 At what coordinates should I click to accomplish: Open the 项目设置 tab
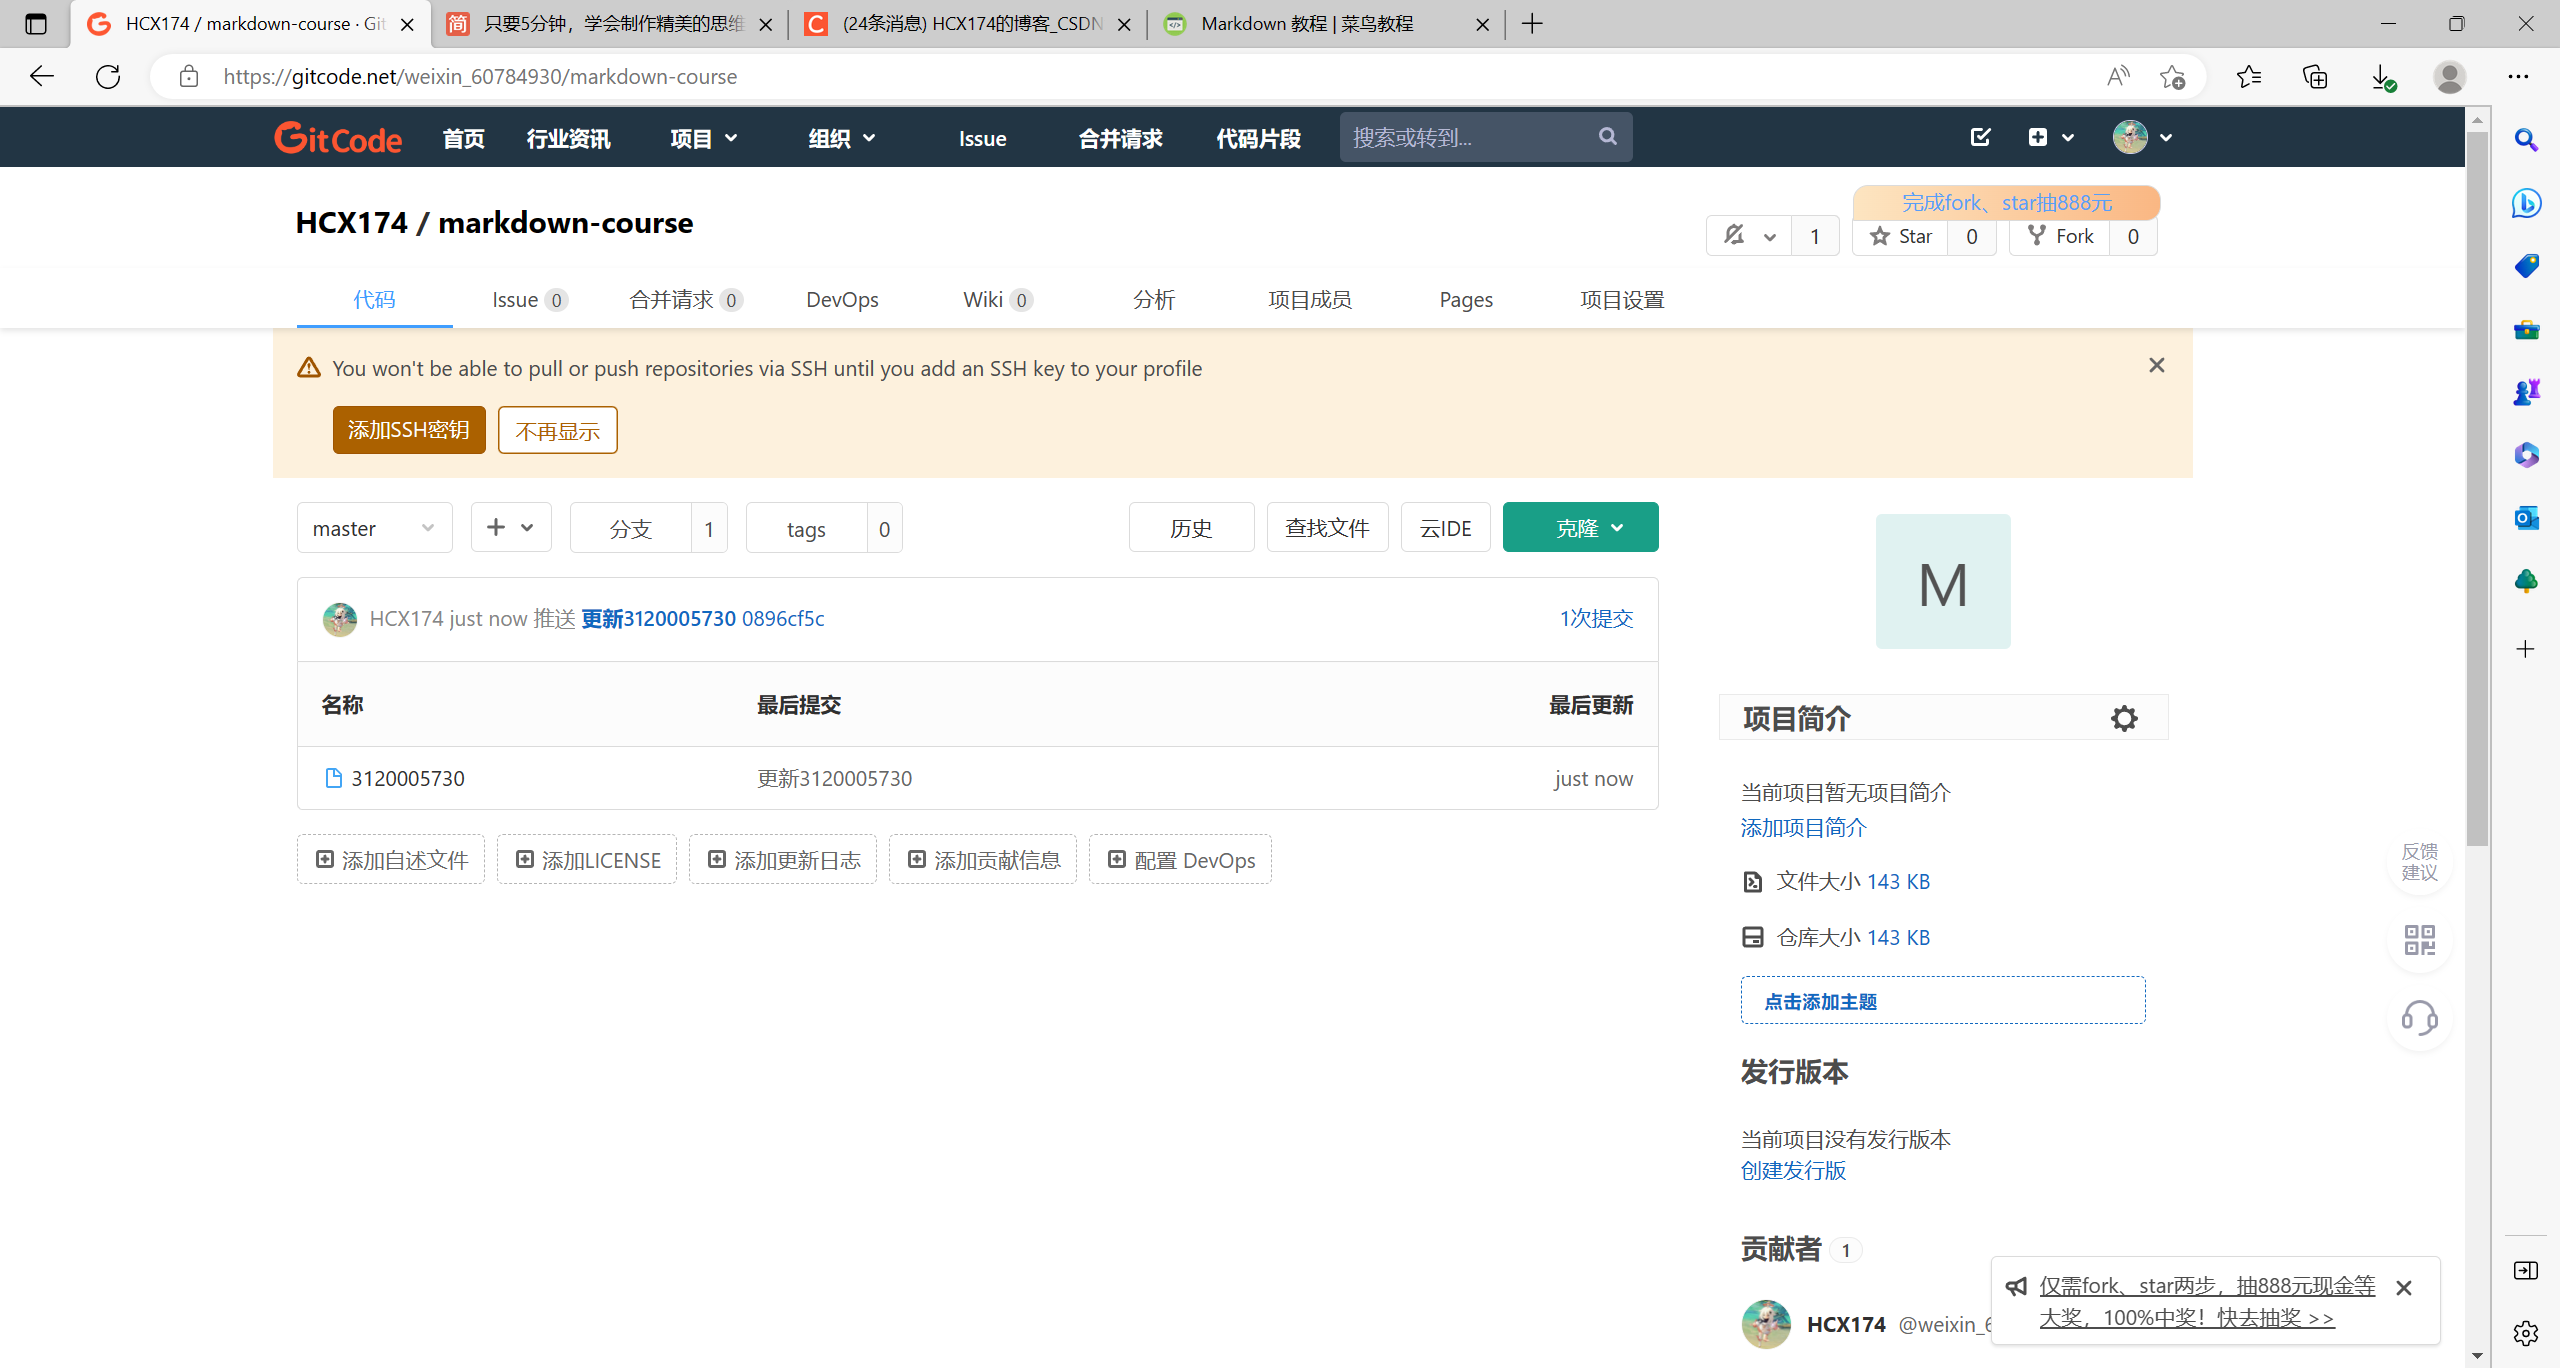[x=1621, y=299]
